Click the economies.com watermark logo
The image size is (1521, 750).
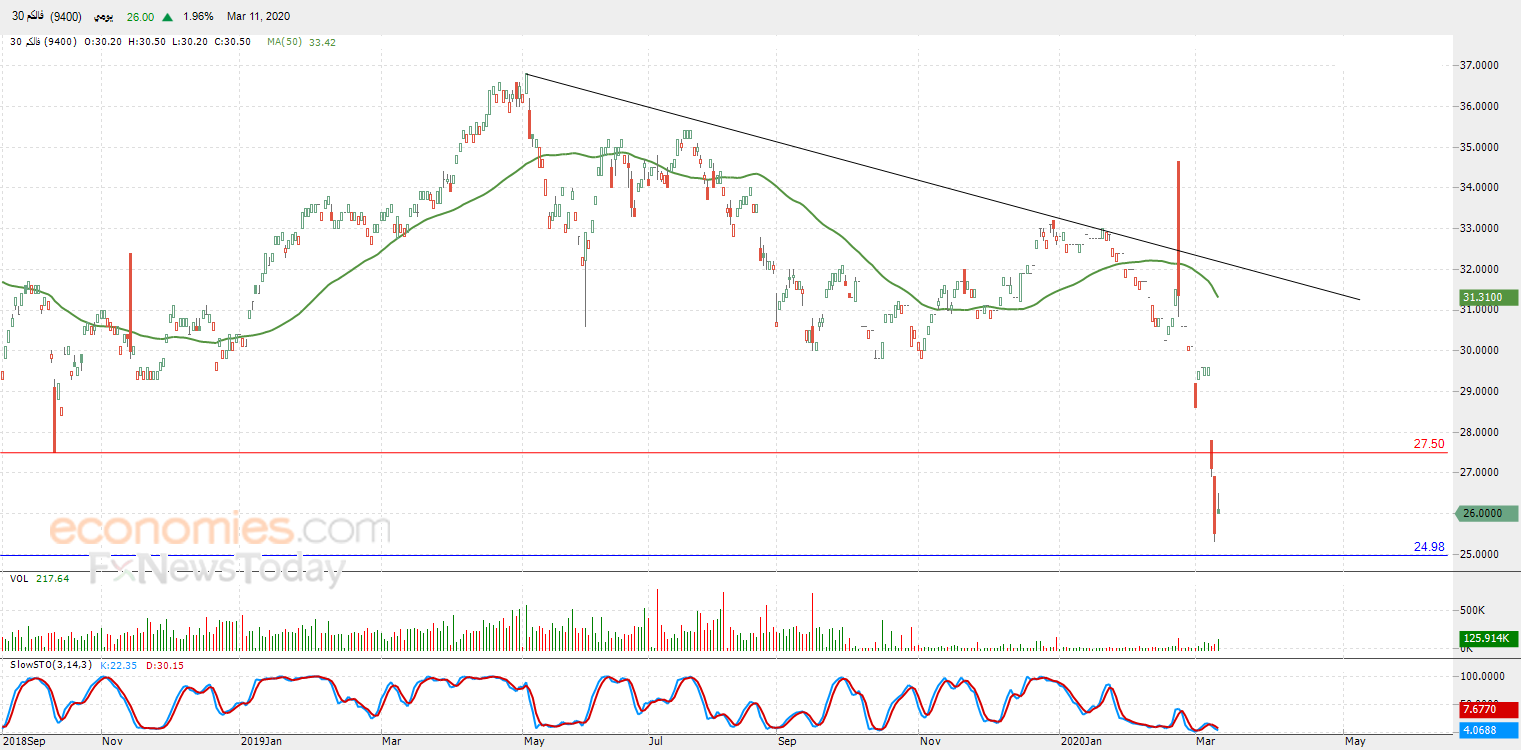(220, 528)
